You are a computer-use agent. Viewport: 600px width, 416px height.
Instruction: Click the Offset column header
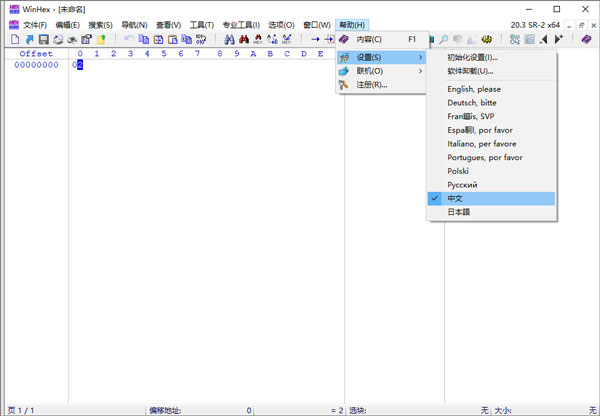click(36, 54)
